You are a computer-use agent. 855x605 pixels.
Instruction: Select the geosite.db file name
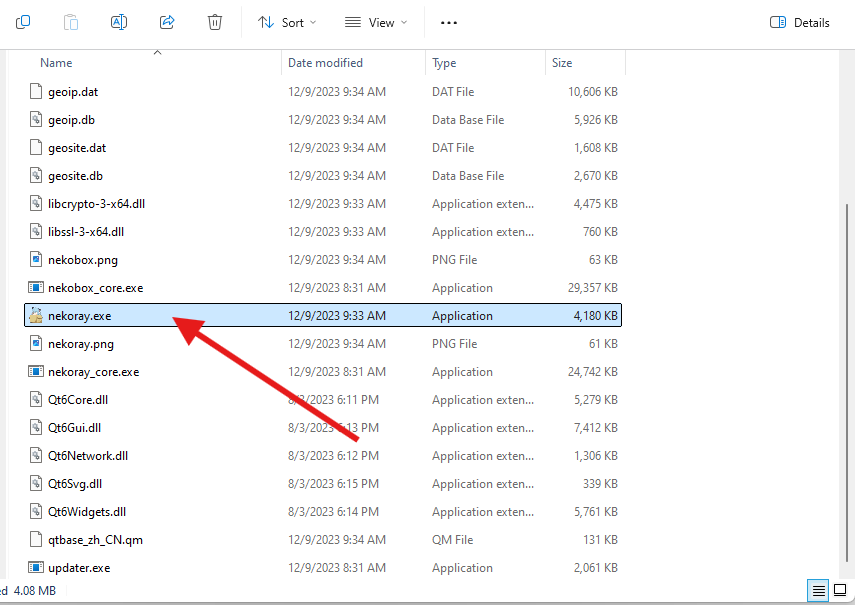pos(75,176)
